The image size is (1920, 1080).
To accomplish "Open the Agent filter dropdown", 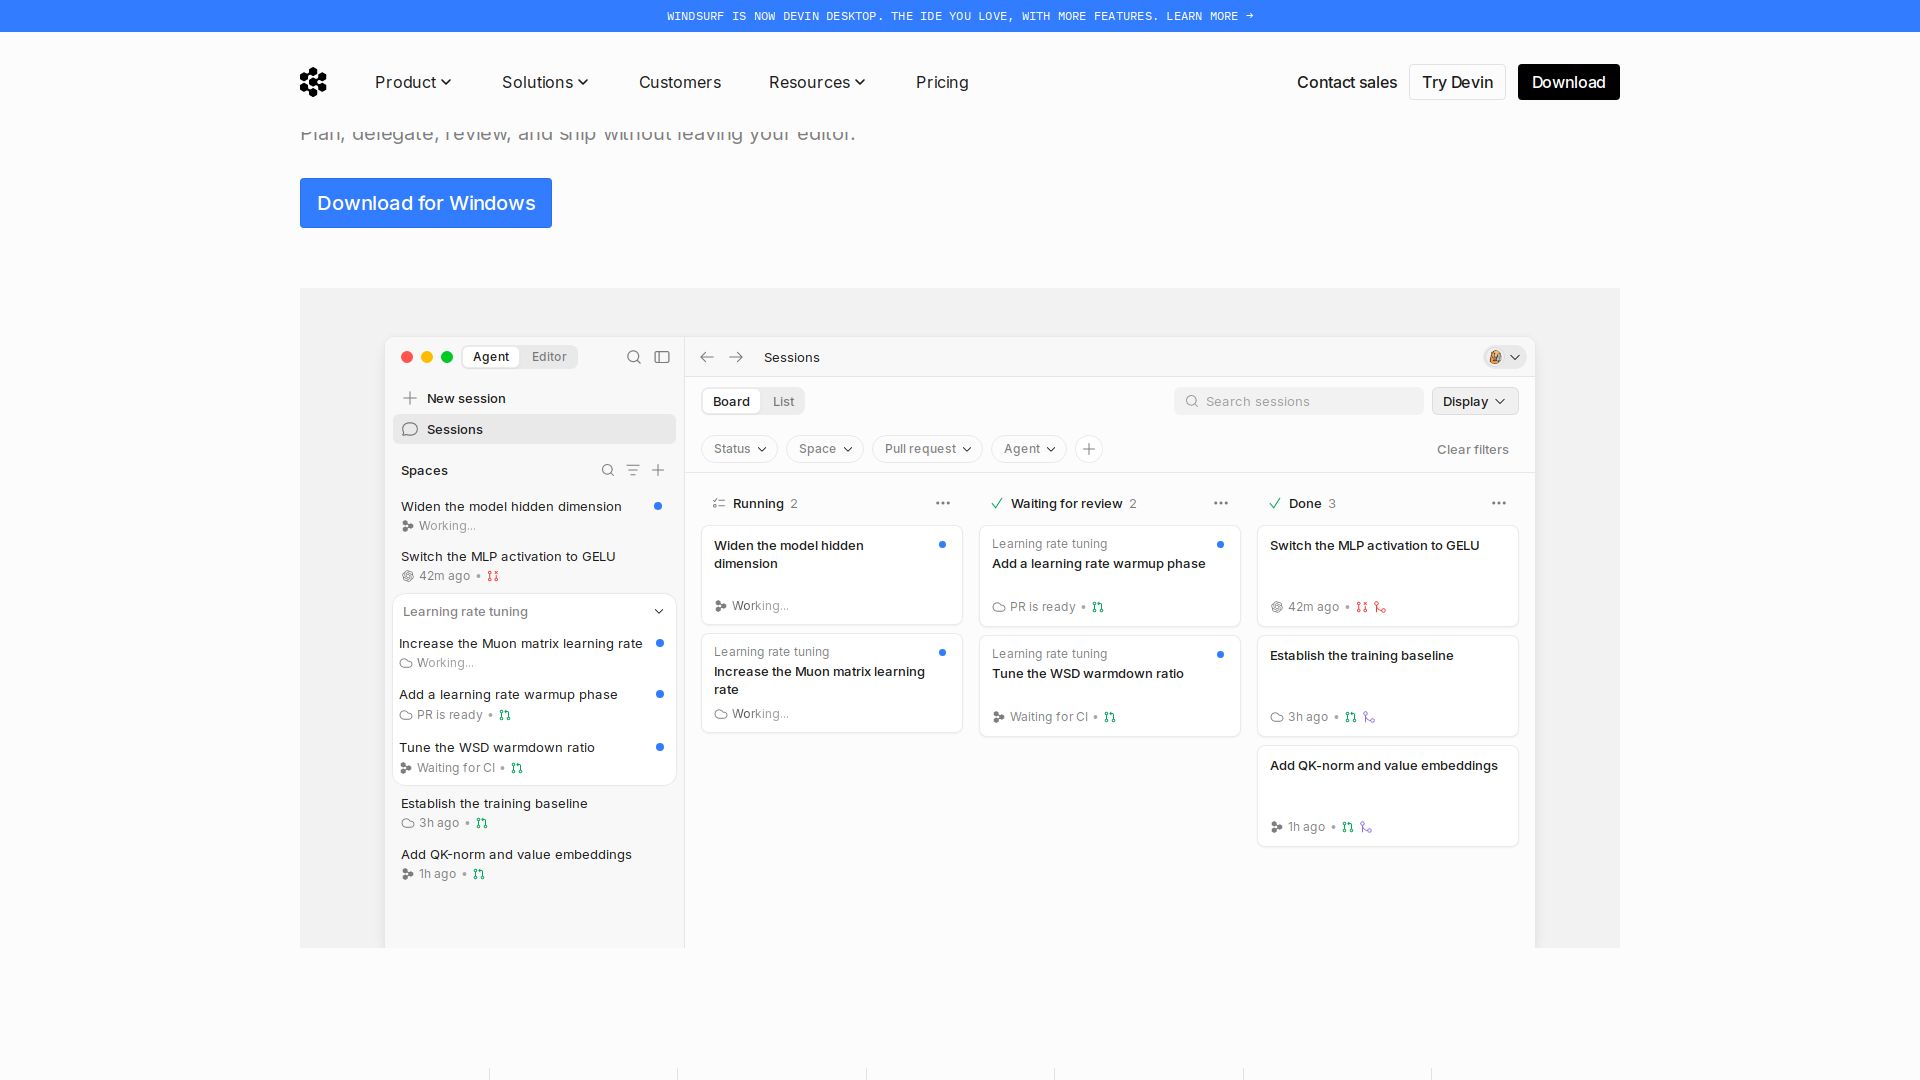I will tap(1029, 449).
